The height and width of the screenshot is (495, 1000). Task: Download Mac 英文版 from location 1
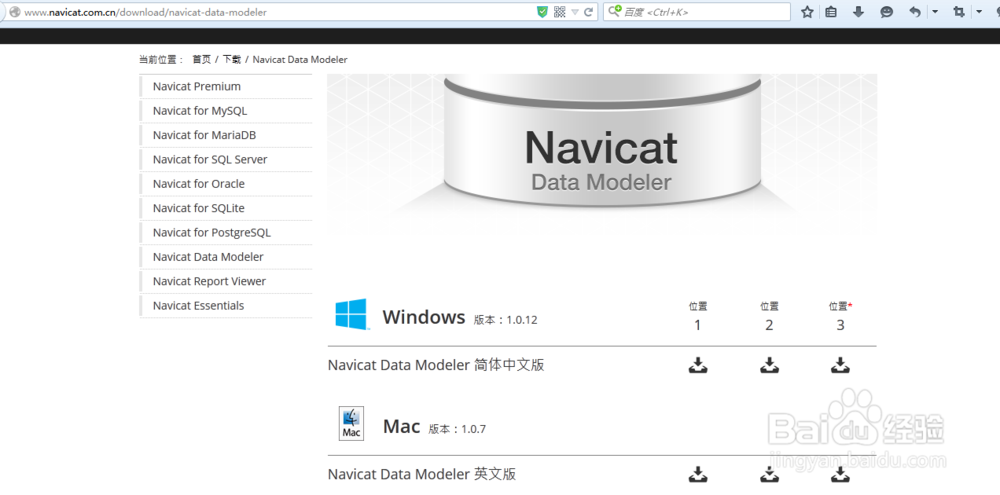tap(698, 474)
